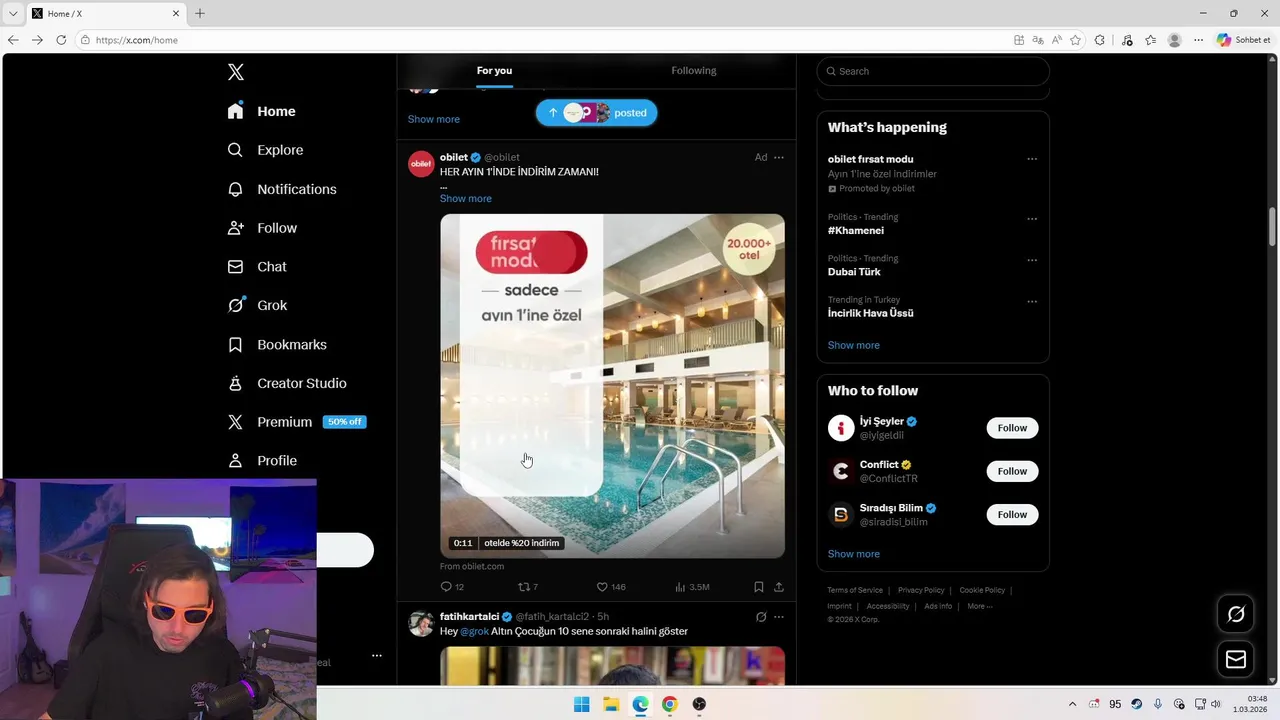Click the X logo in sidebar
Screen dimensions: 1280x720
pos(236,72)
